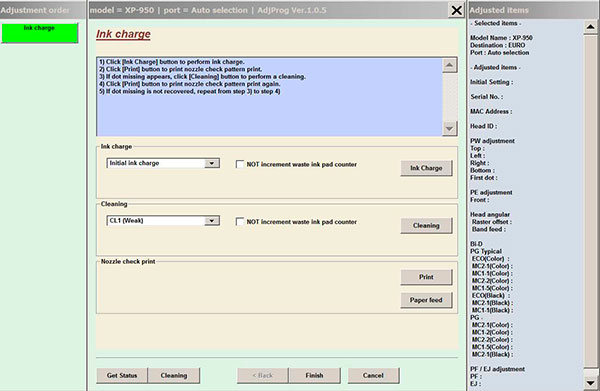
Task: Click 'Initial Setting :' entry
Action: [x=492, y=82]
